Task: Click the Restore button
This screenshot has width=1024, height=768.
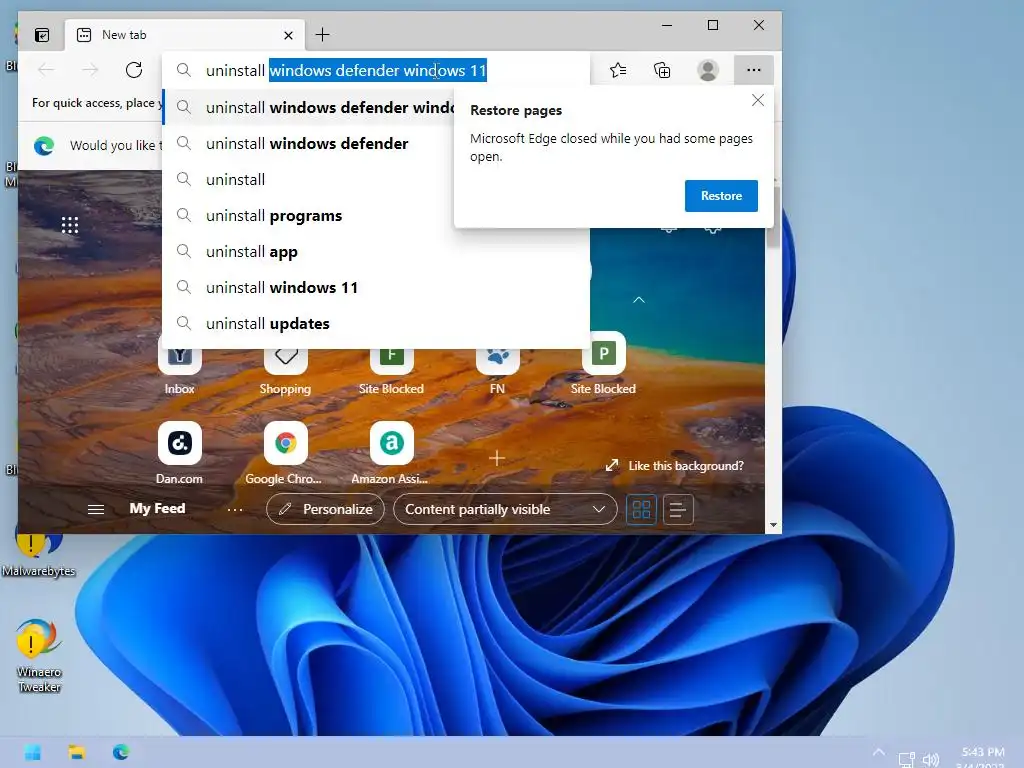Action: (721, 196)
